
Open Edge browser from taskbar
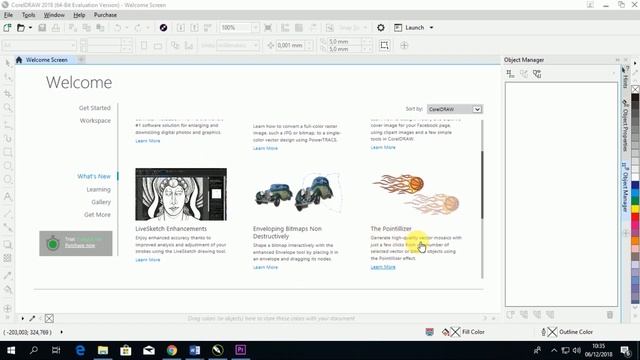point(80,350)
